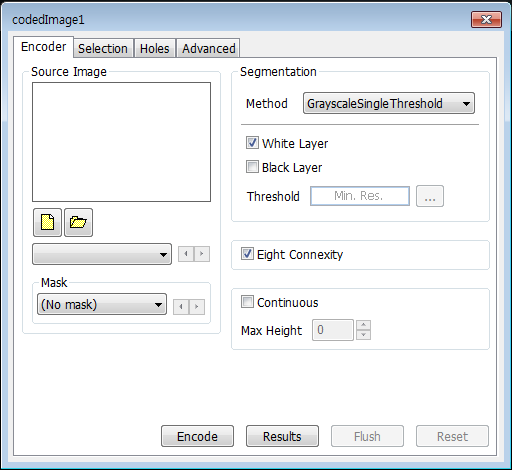Click next arrow beside source image dropdown

(x=202, y=254)
